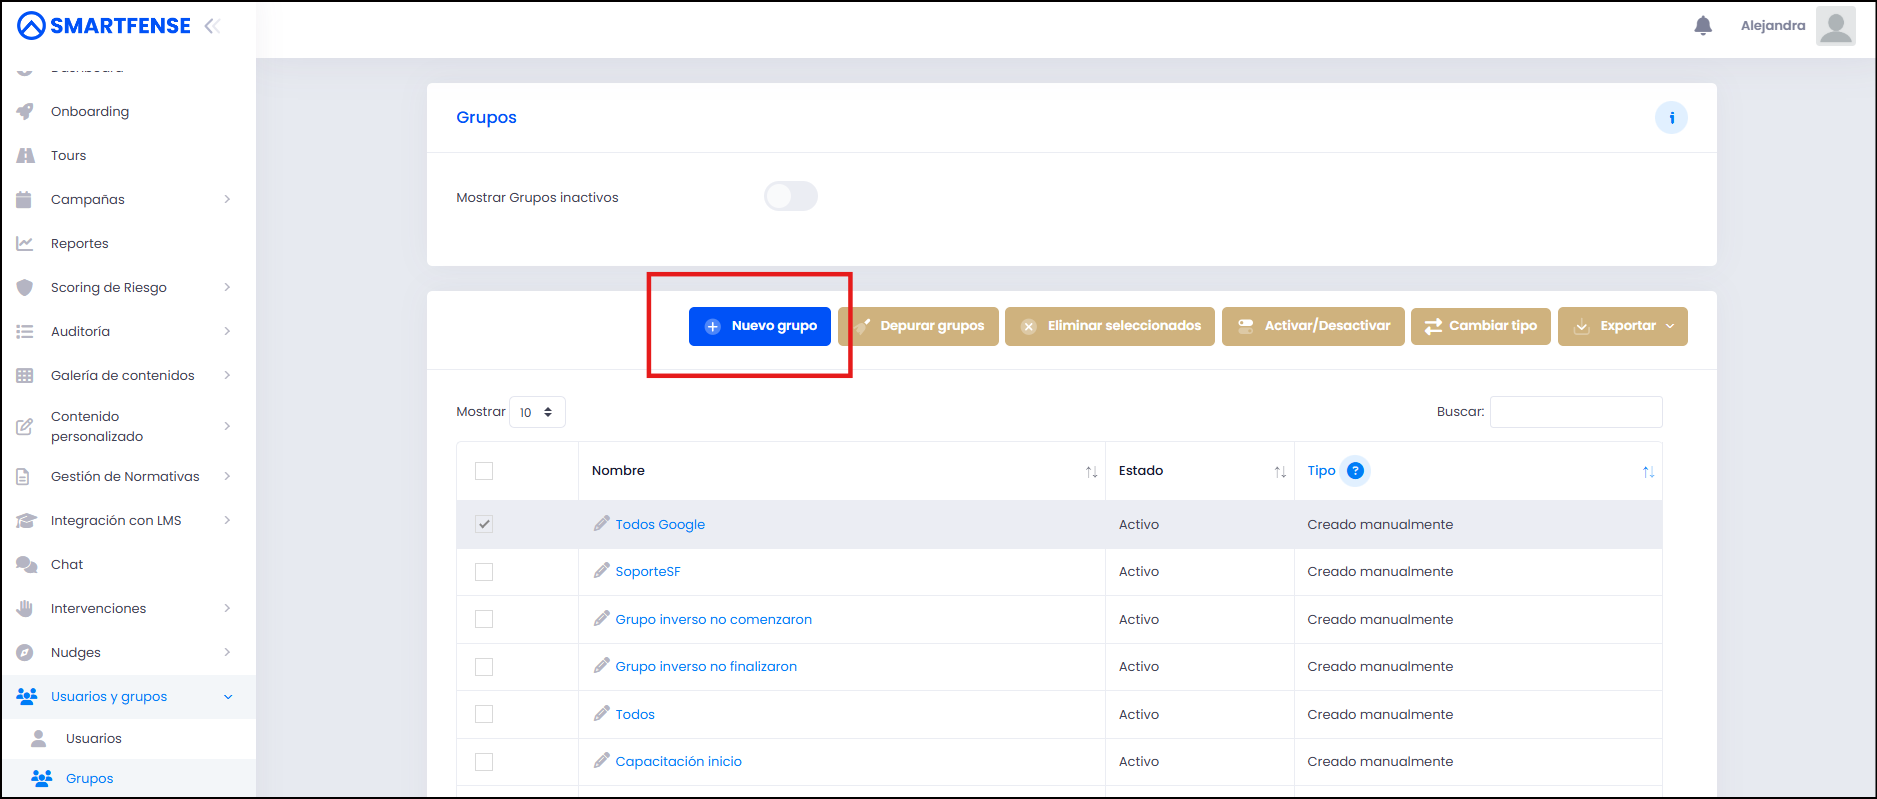Edit Todos group via pencil icon
This screenshot has height=799, width=1877.
pos(601,713)
